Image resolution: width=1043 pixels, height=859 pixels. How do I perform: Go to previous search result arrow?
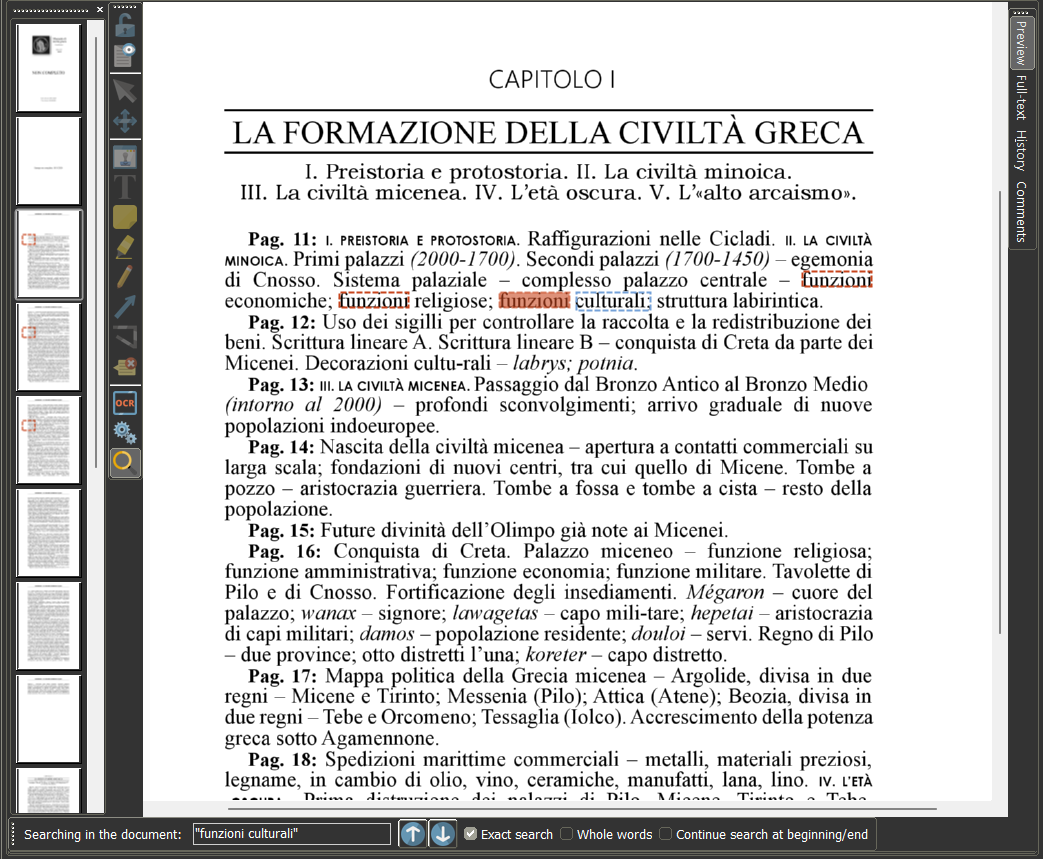(x=412, y=834)
